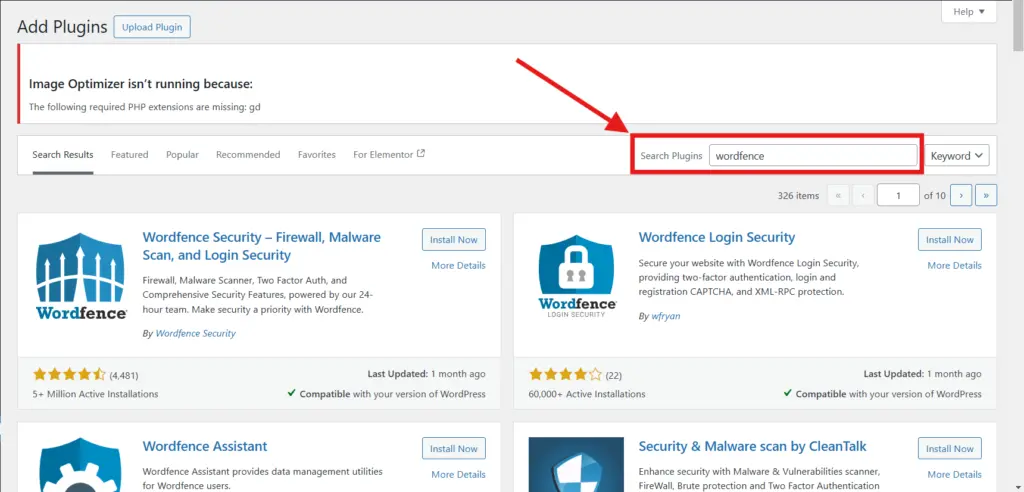Open the Wordfence Login Security title link
Screen dimensions: 1024x492
pos(716,237)
